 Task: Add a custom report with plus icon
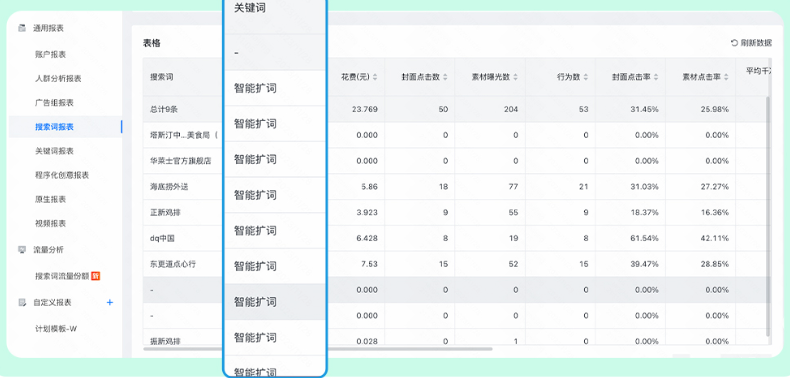point(110,302)
